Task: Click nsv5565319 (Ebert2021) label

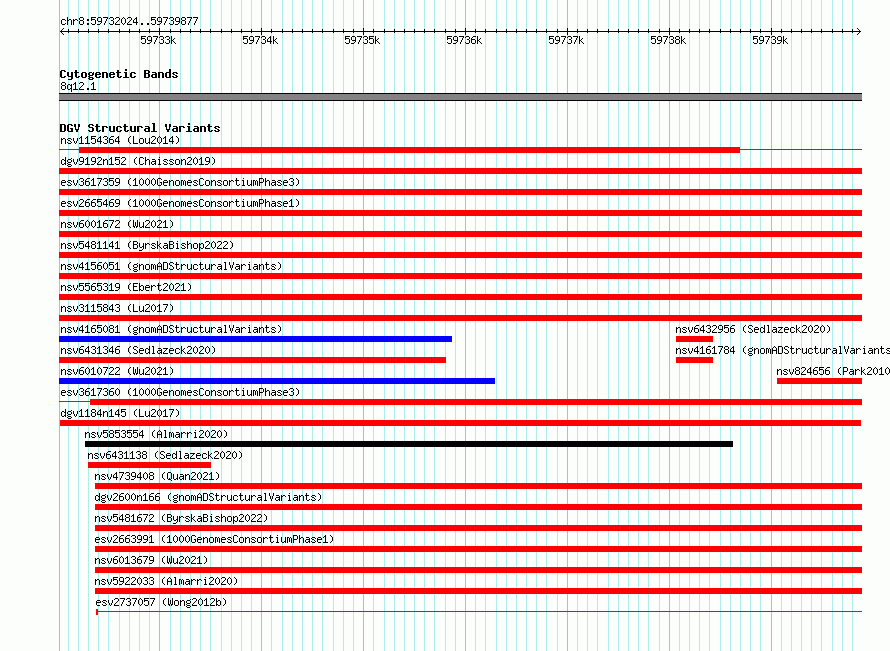Action: point(126,287)
